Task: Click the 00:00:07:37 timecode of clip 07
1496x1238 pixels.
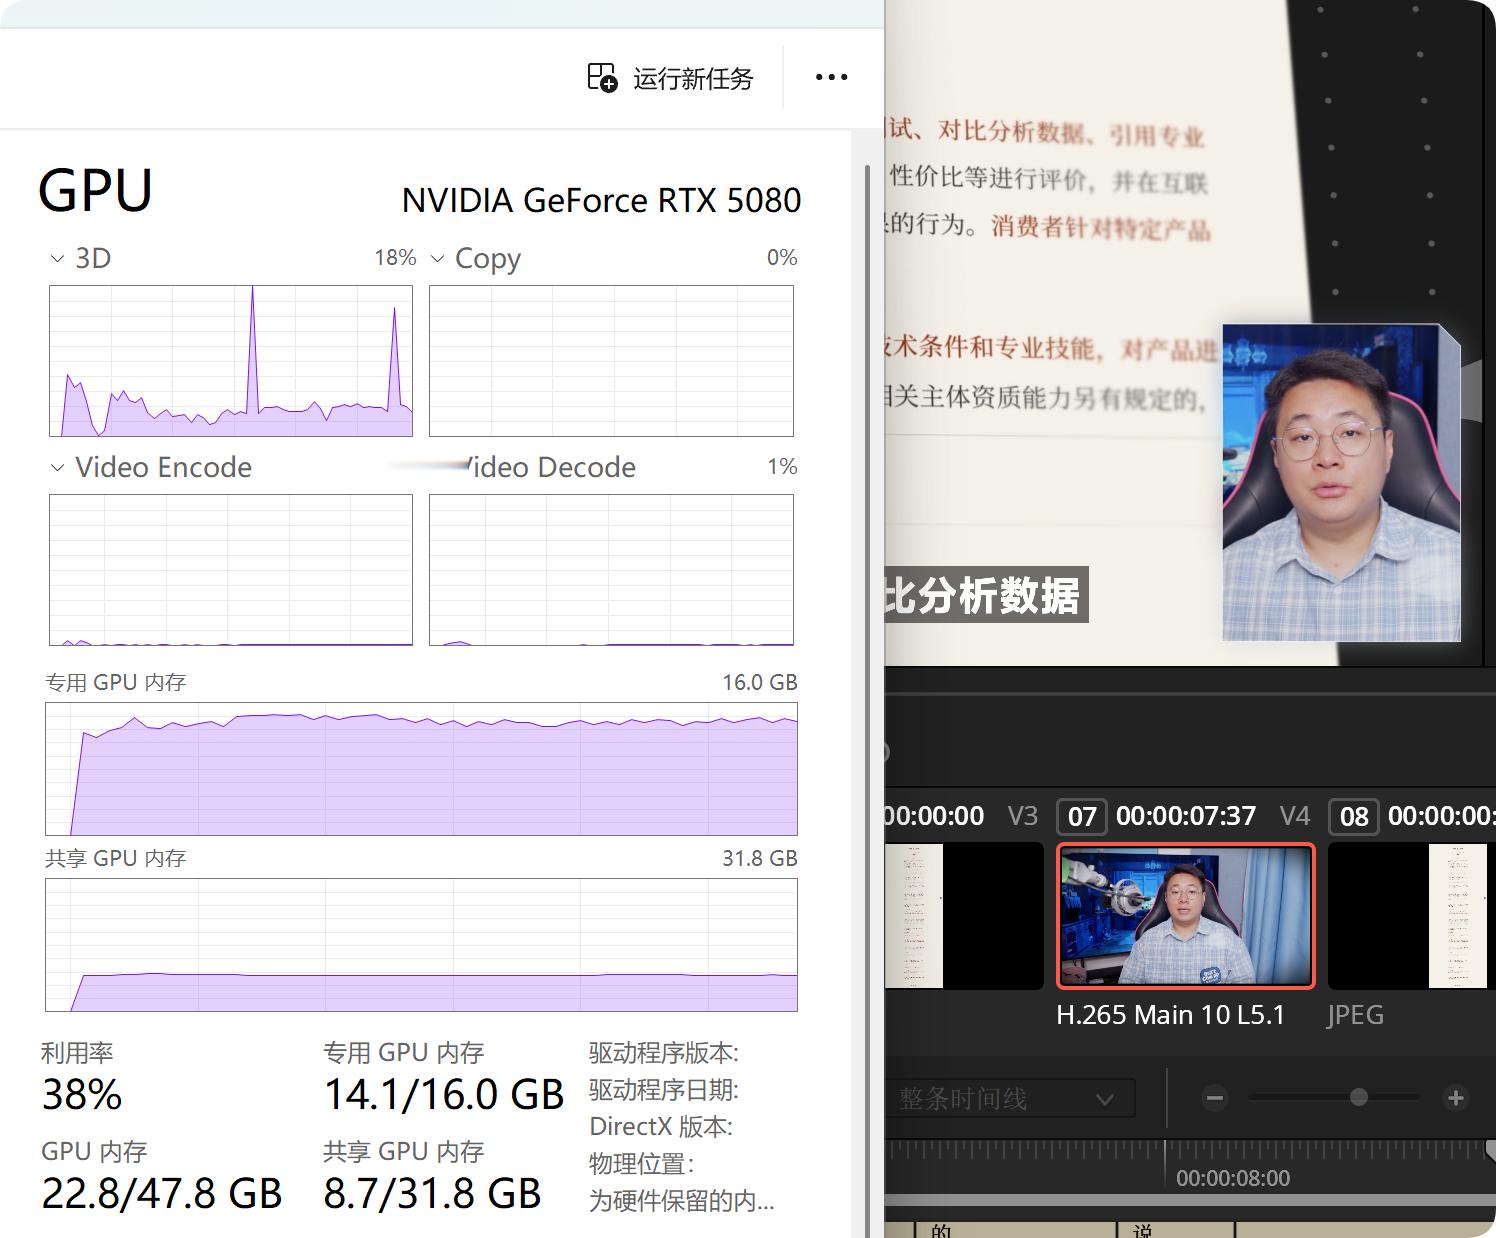Action: 1186,816
